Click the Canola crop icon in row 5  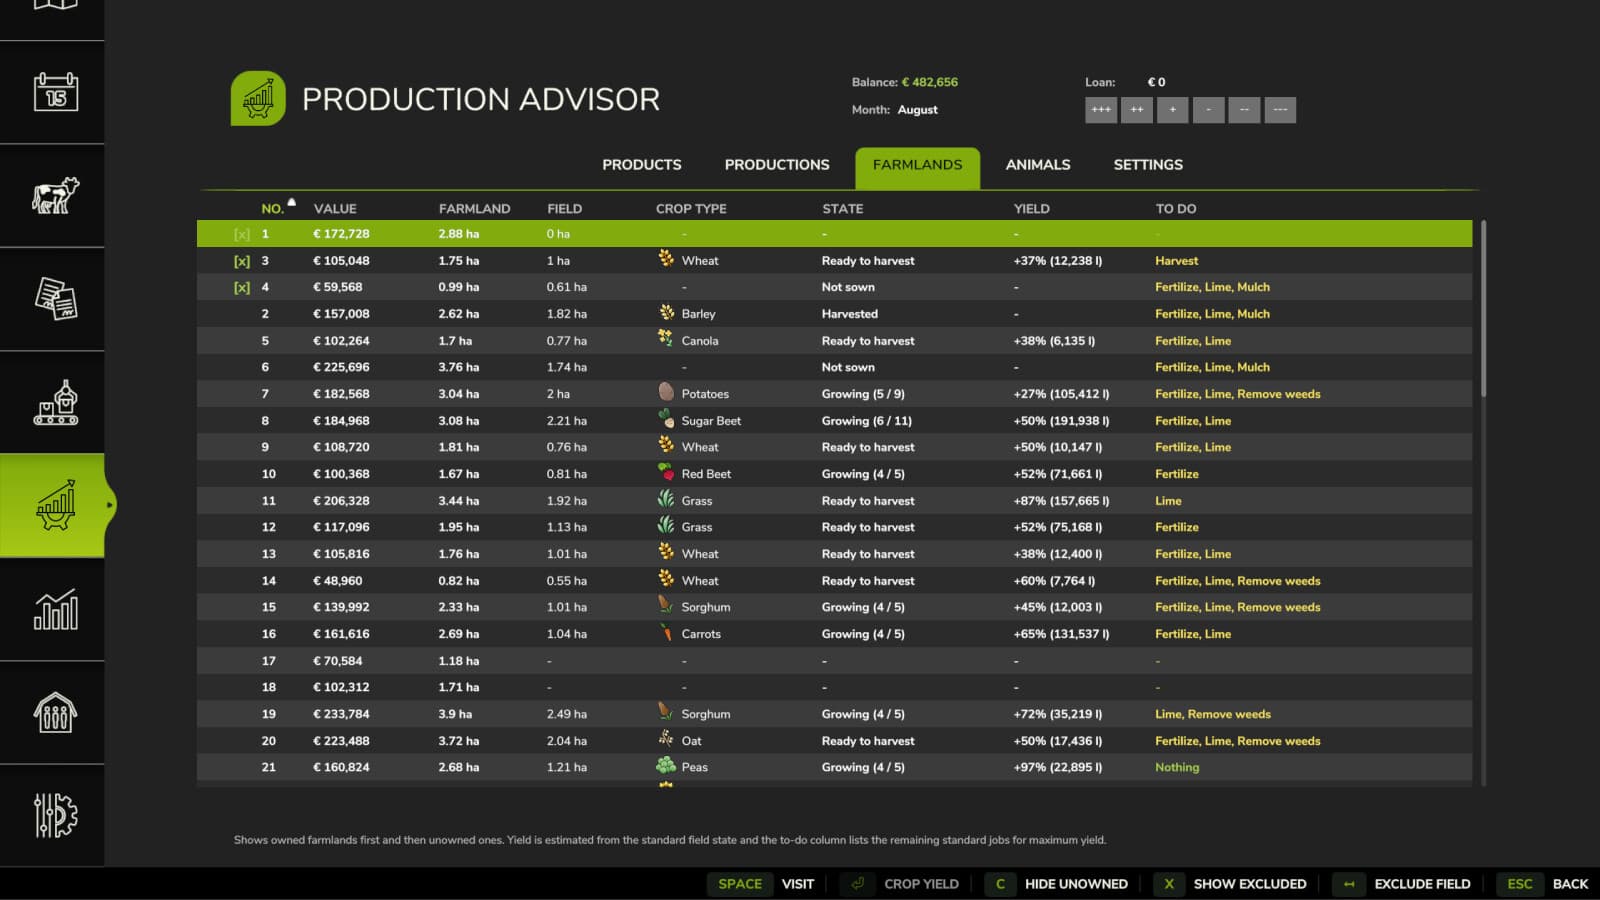(x=666, y=339)
